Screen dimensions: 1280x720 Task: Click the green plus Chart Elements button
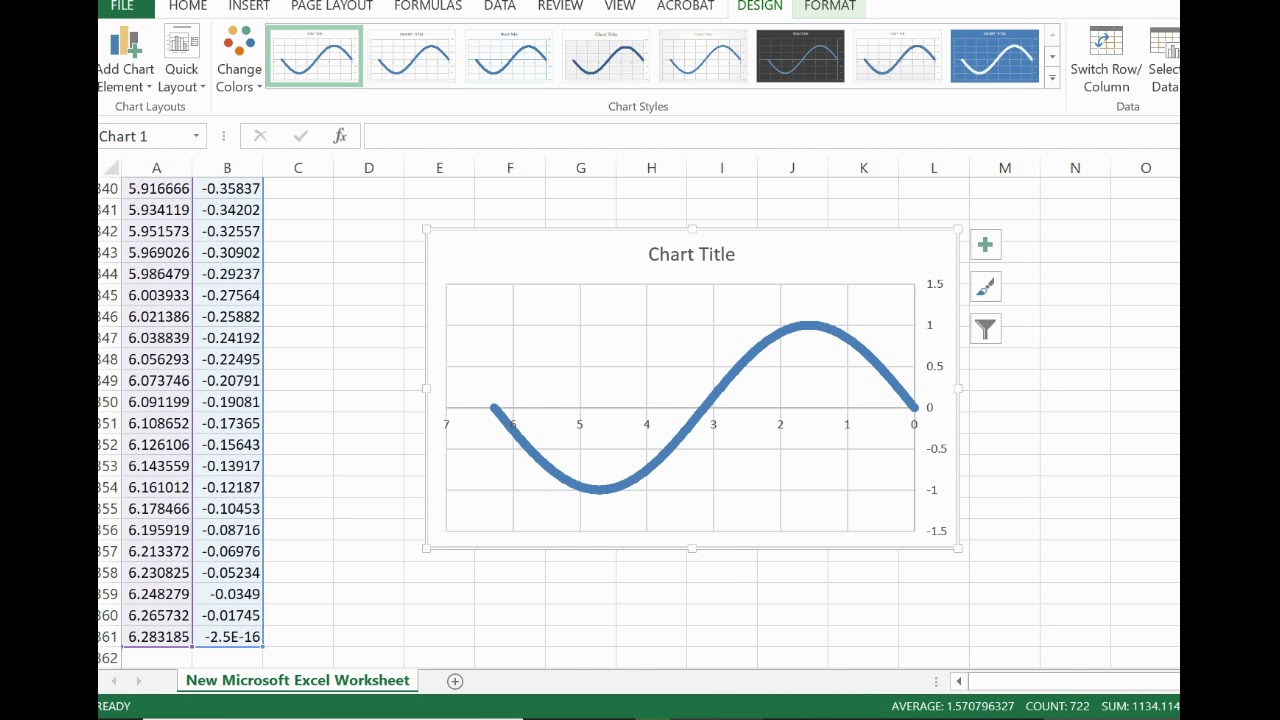985,245
